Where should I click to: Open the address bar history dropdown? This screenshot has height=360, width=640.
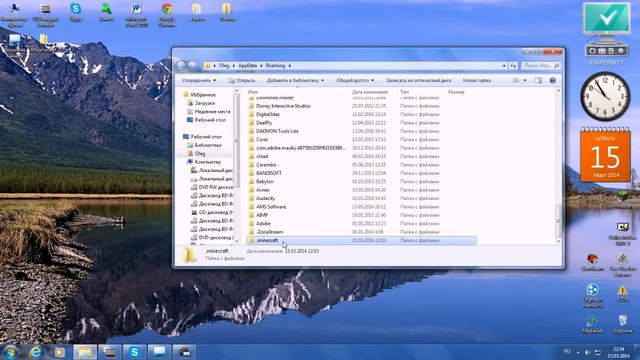tap(504, 65)
